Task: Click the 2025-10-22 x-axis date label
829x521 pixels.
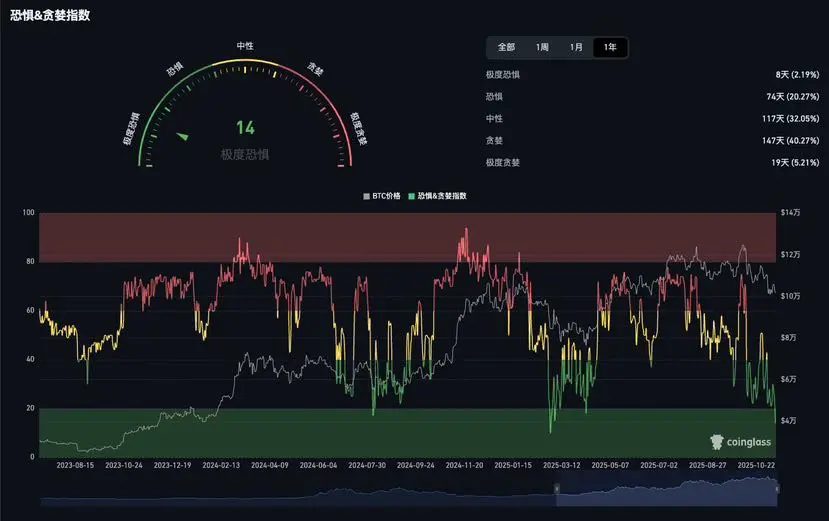Action: tap(756, 465)
